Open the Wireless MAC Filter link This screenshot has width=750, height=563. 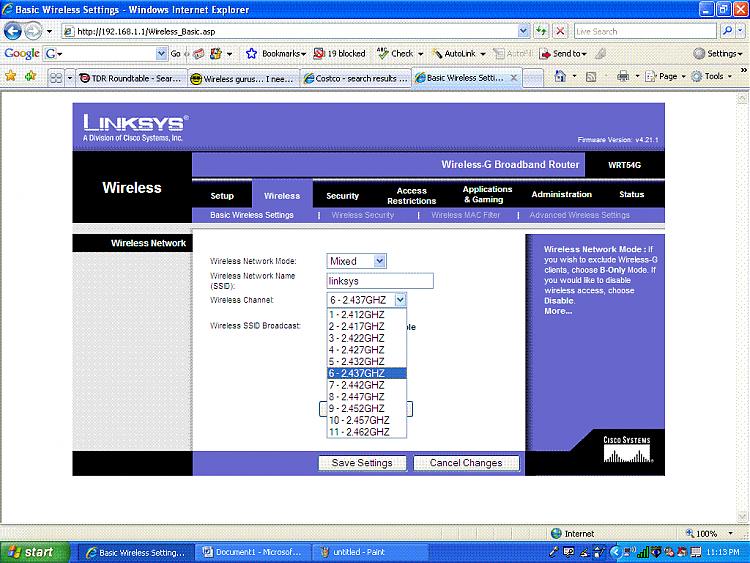[x=465, y=215]
